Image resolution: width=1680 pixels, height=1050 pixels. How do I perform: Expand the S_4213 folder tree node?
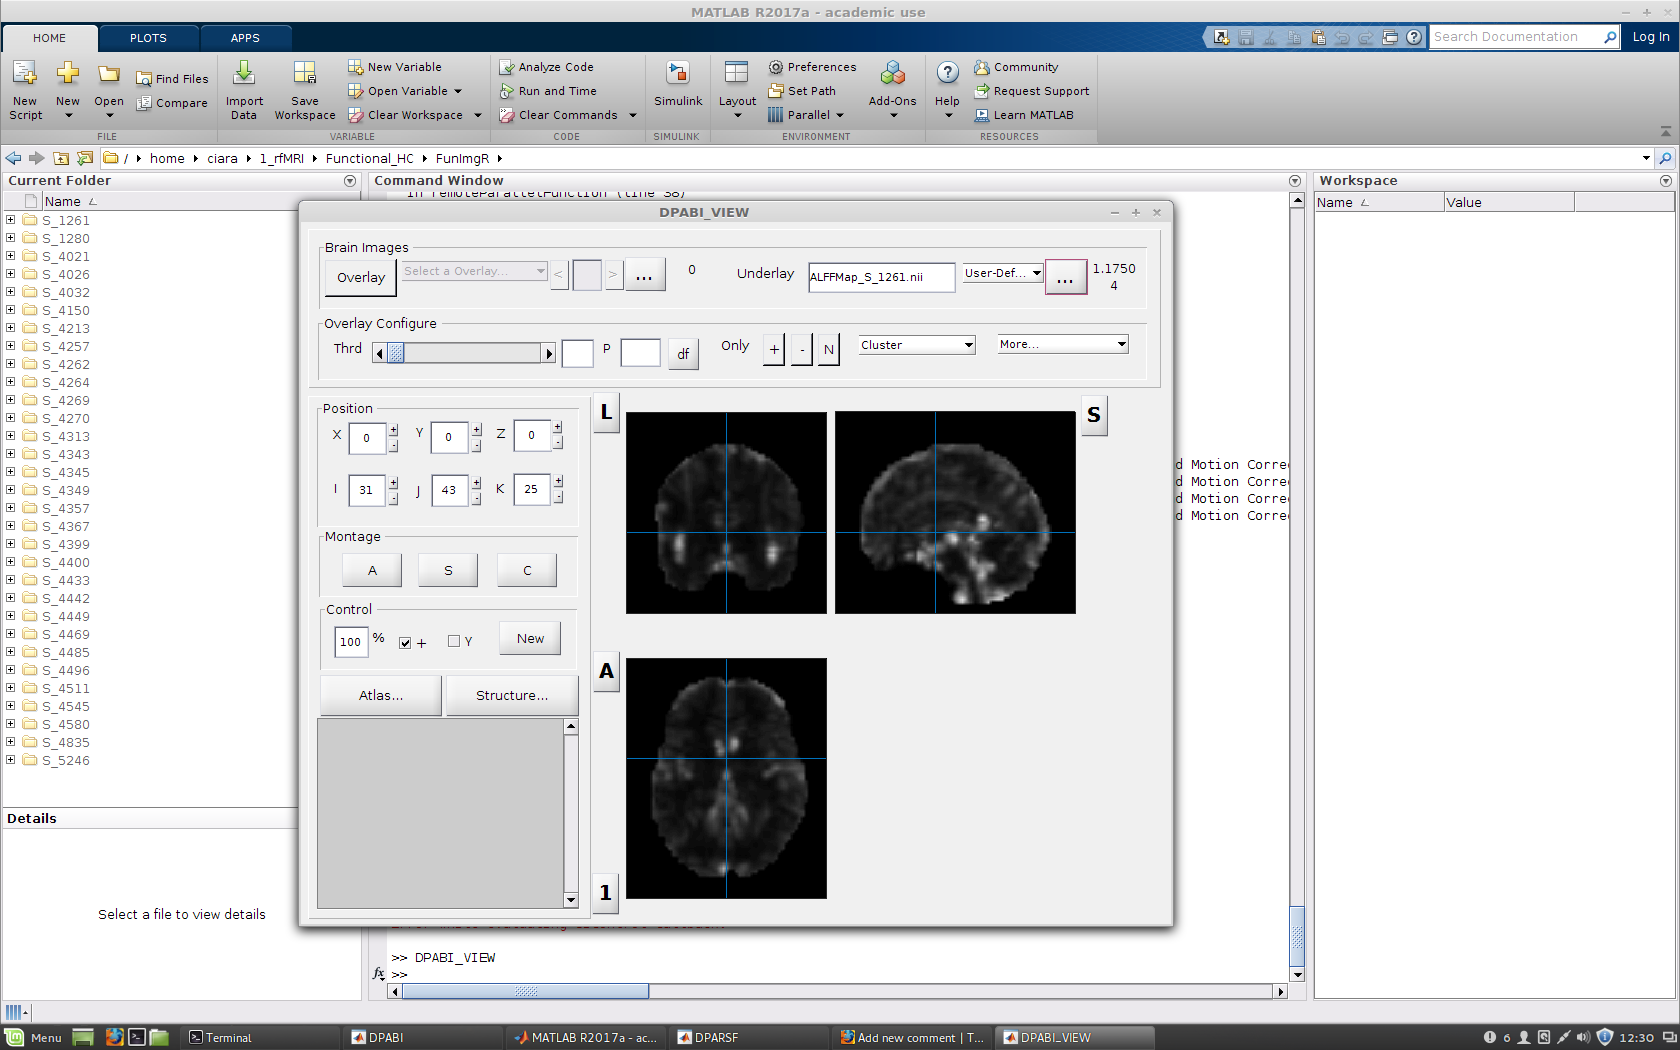[10, 328]
